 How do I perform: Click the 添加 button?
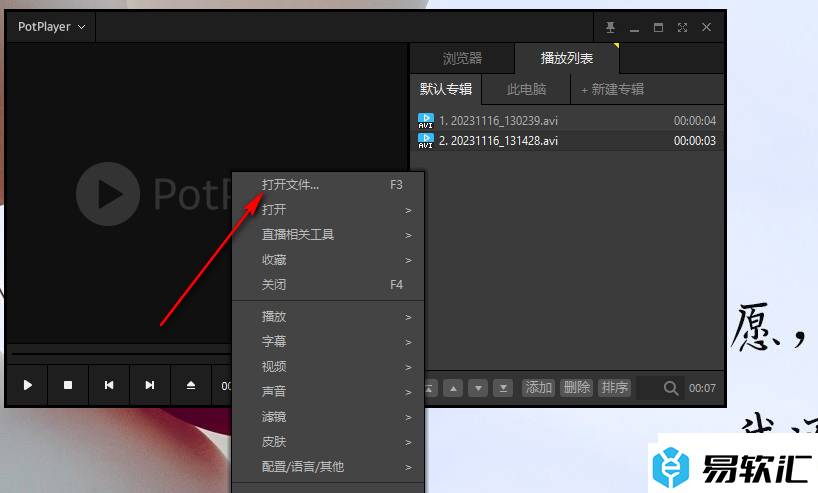tap(538, 388)
